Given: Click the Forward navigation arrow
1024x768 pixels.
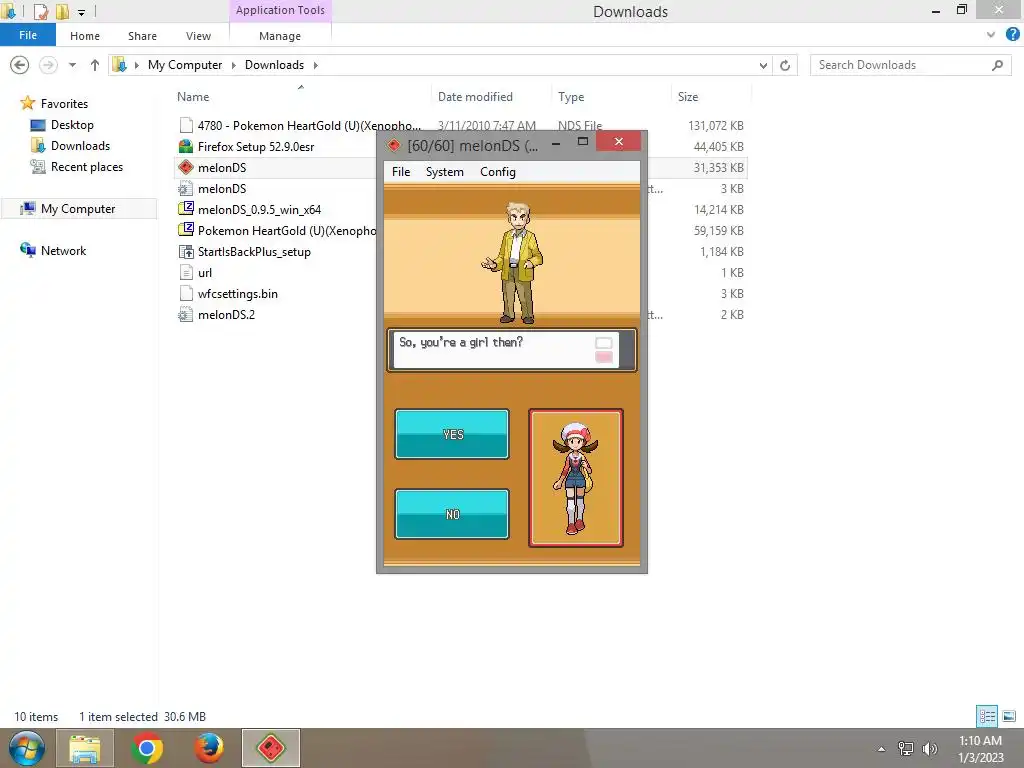Looking at the screenshot, I should point(48,65).
